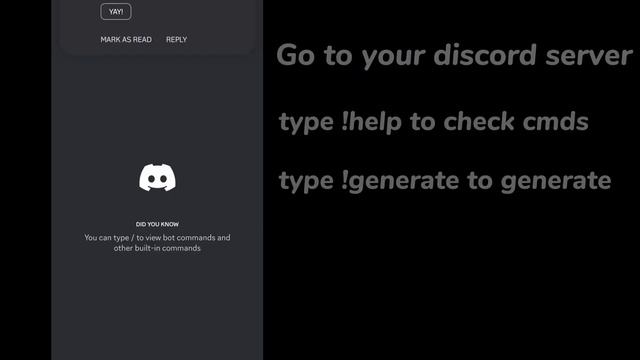
Task: Click the text "Go to your discord server"
Action: click(454, 56)
